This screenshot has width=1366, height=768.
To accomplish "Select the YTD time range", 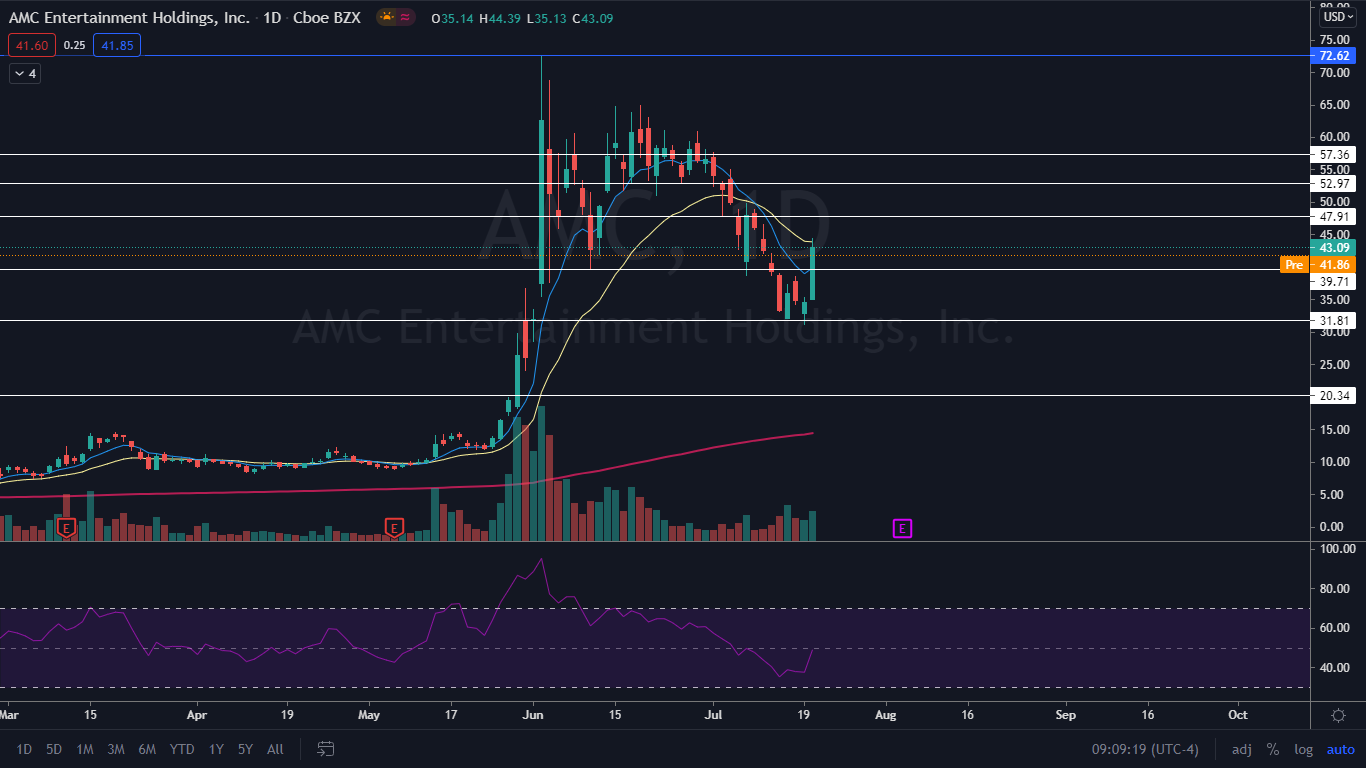I will [x=182, y=749].
